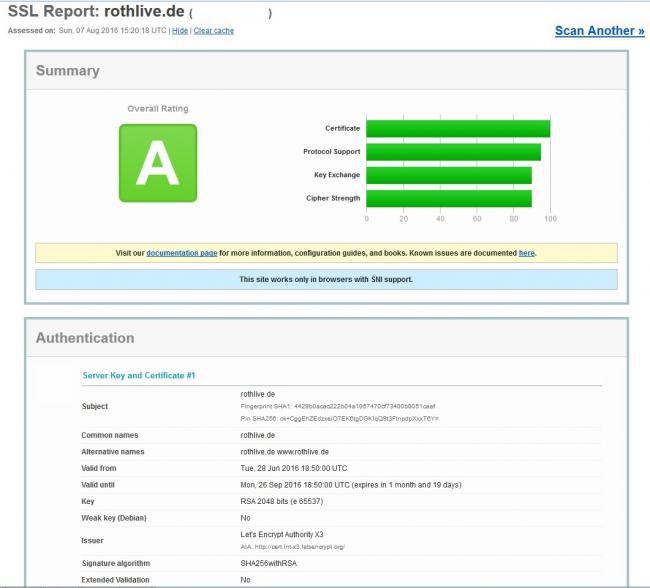Click the Weak key (Debian) No value
The image size is (650, 588).
tap(245, 518)
